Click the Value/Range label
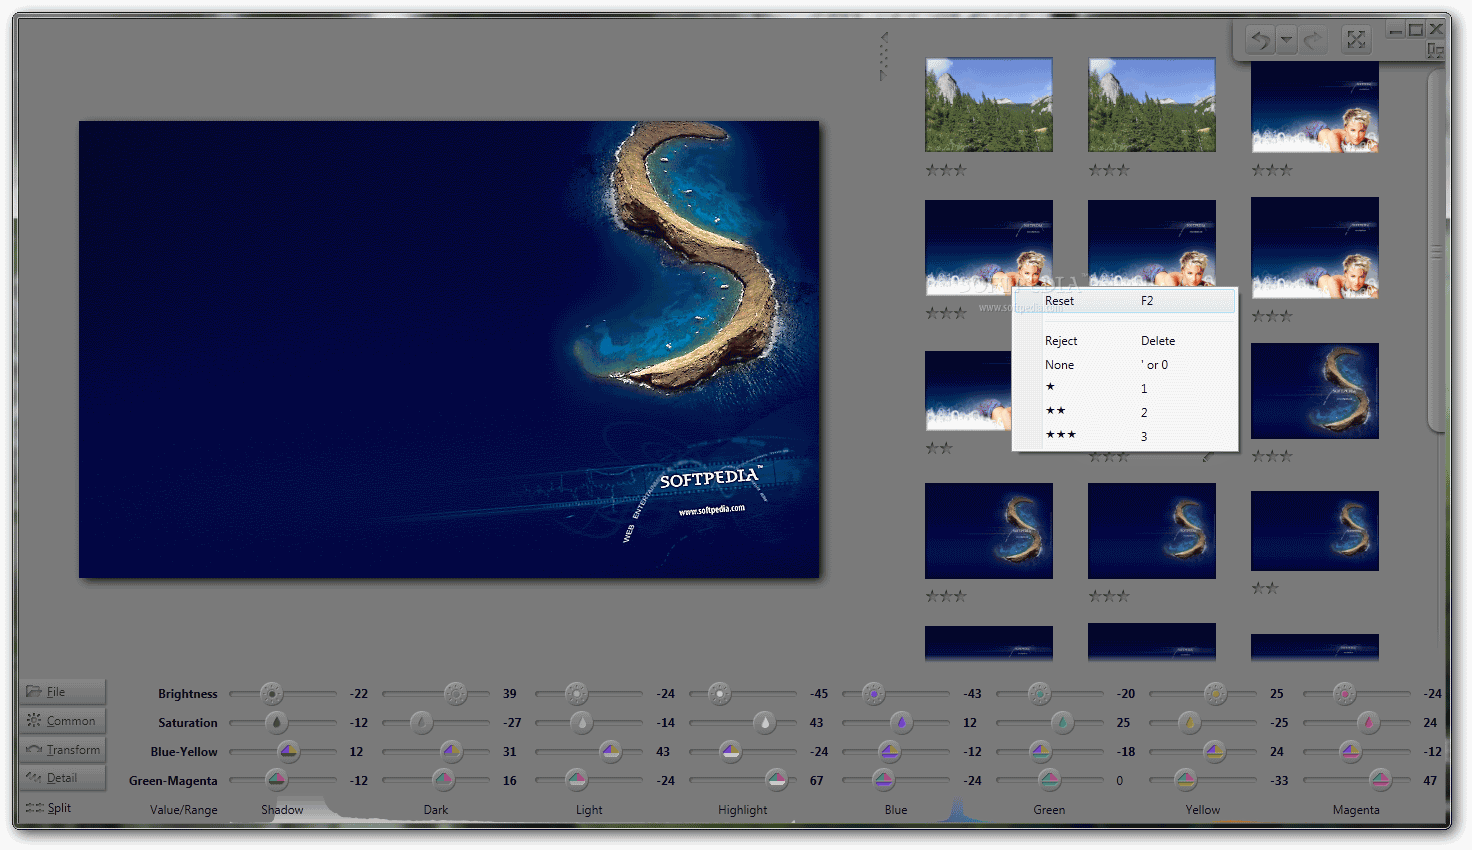This screenshot has height=850, width=1472. coord(184,810)
